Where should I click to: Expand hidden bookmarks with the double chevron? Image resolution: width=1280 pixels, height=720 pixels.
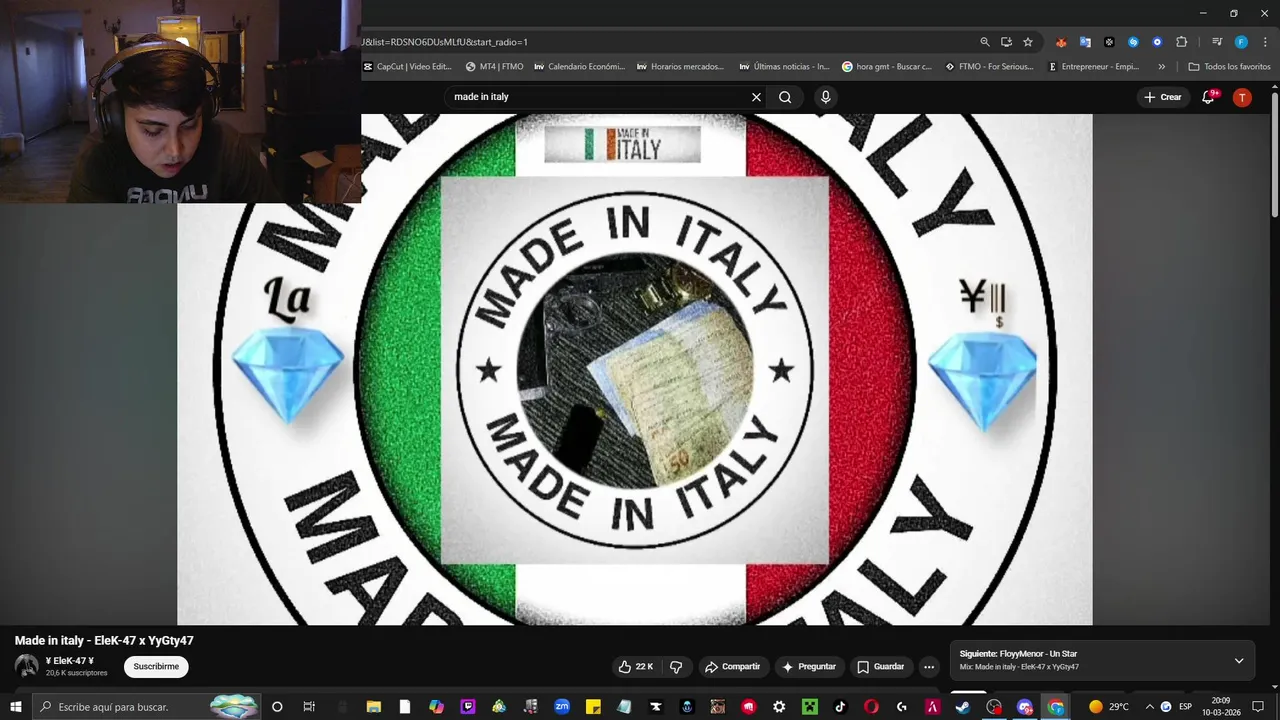[x=1161, y=67]
